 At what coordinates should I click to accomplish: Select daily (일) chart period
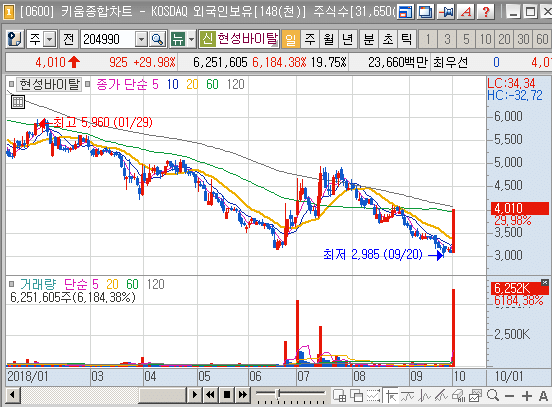click(291, 39)
